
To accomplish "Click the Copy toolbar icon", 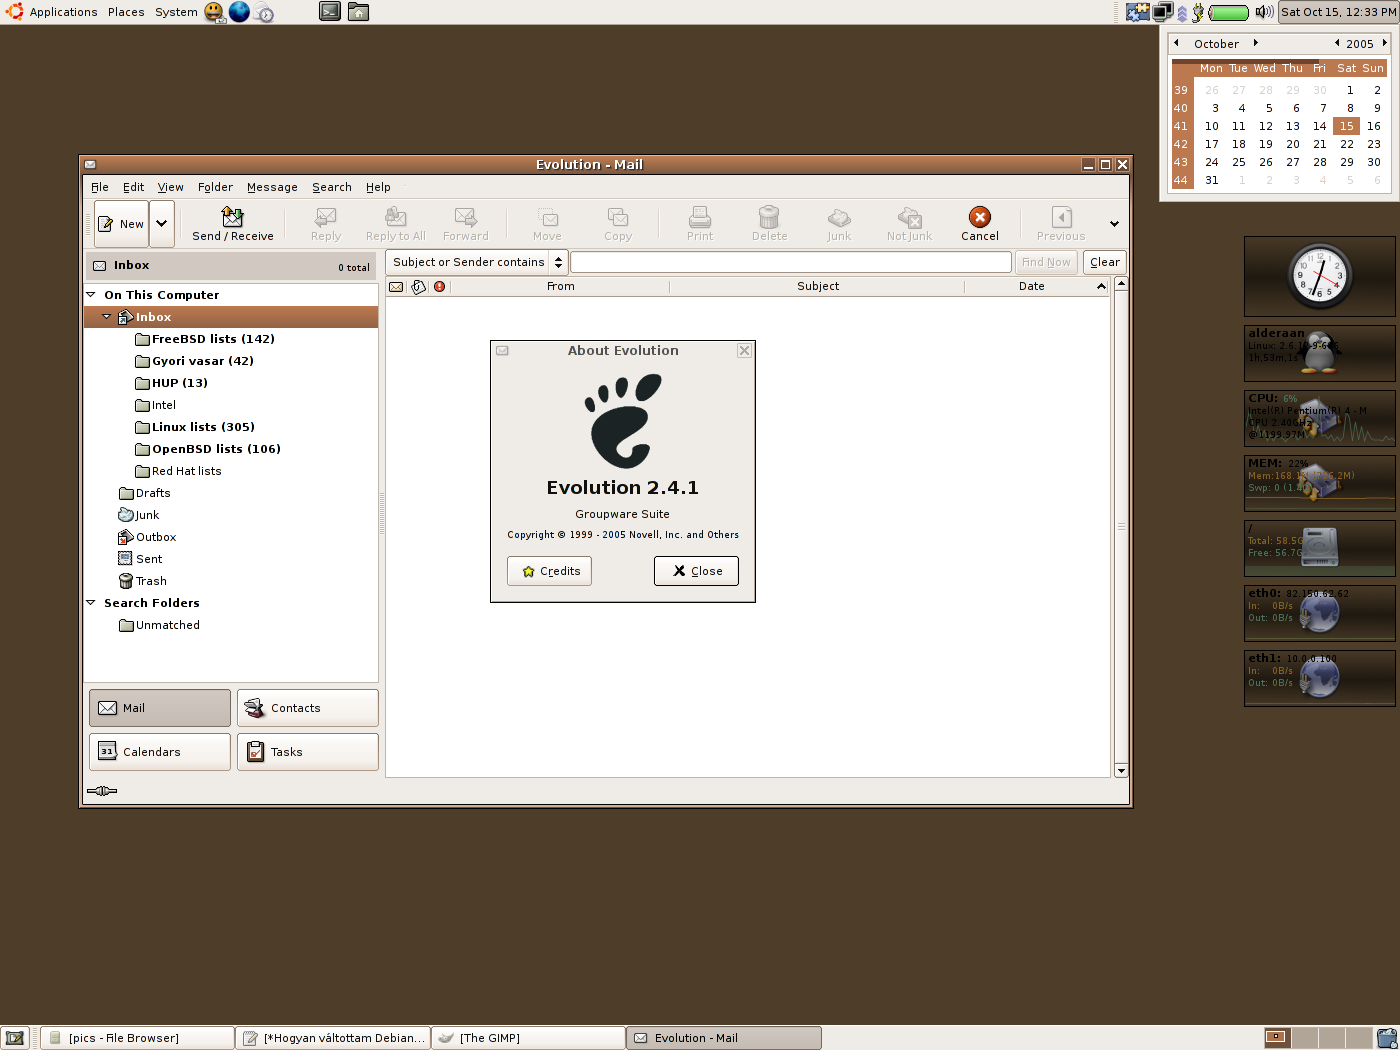I will pos(618,217).
